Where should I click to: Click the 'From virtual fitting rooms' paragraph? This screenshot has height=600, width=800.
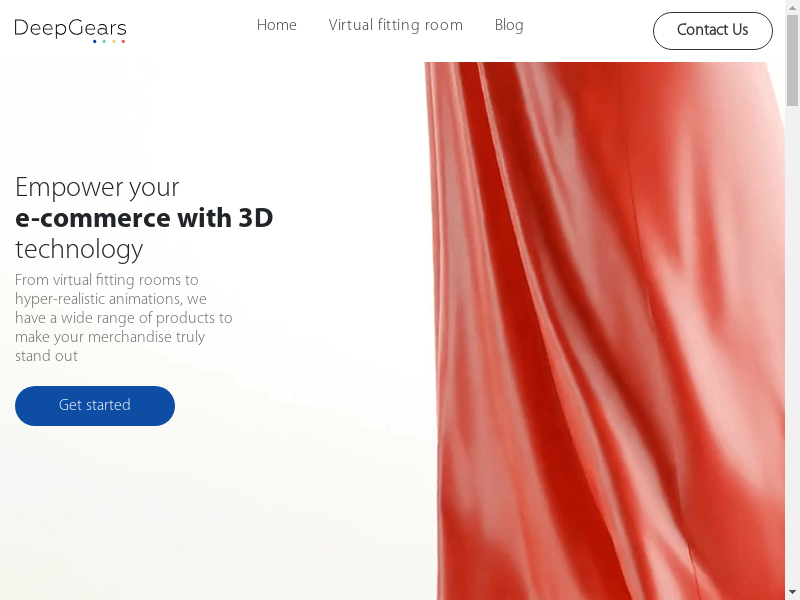click(x=123, y=318)
